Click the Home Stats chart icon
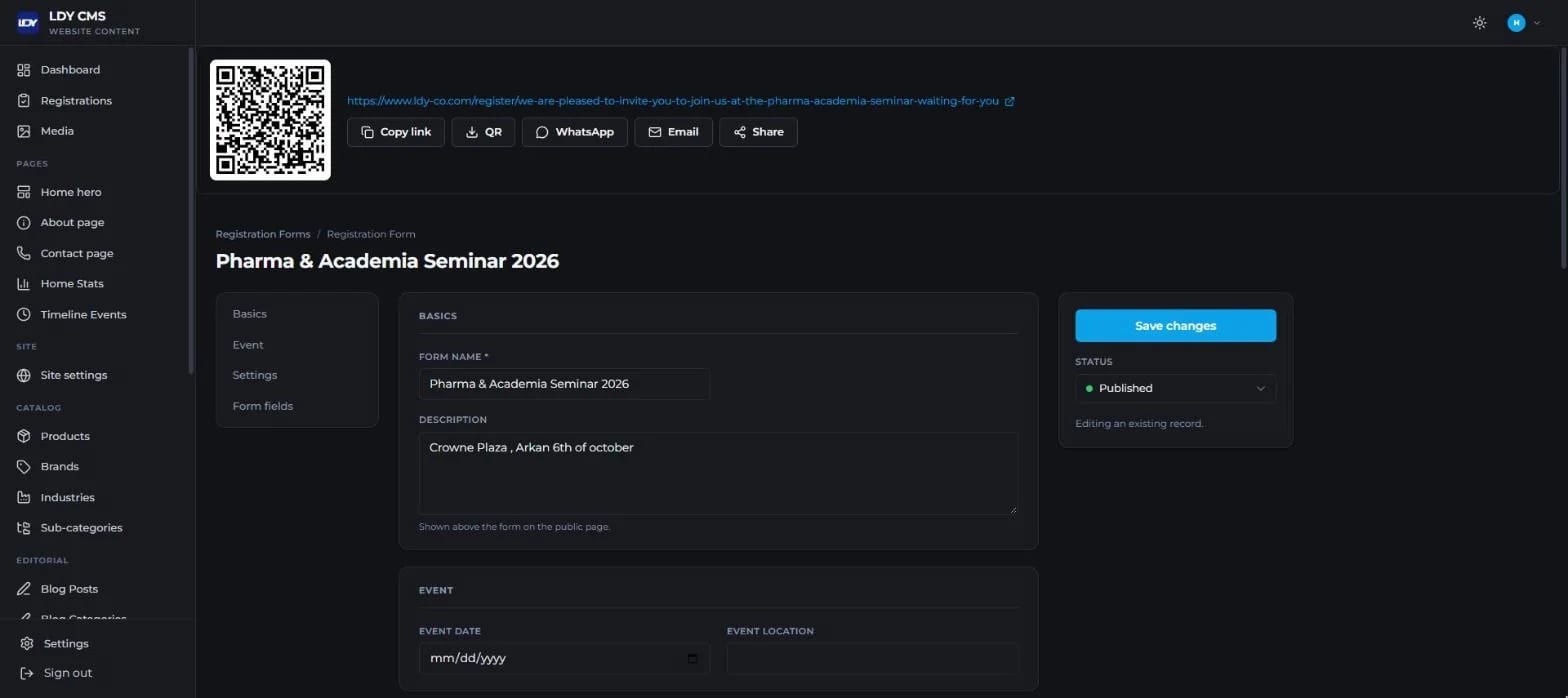 click(24, 284)
